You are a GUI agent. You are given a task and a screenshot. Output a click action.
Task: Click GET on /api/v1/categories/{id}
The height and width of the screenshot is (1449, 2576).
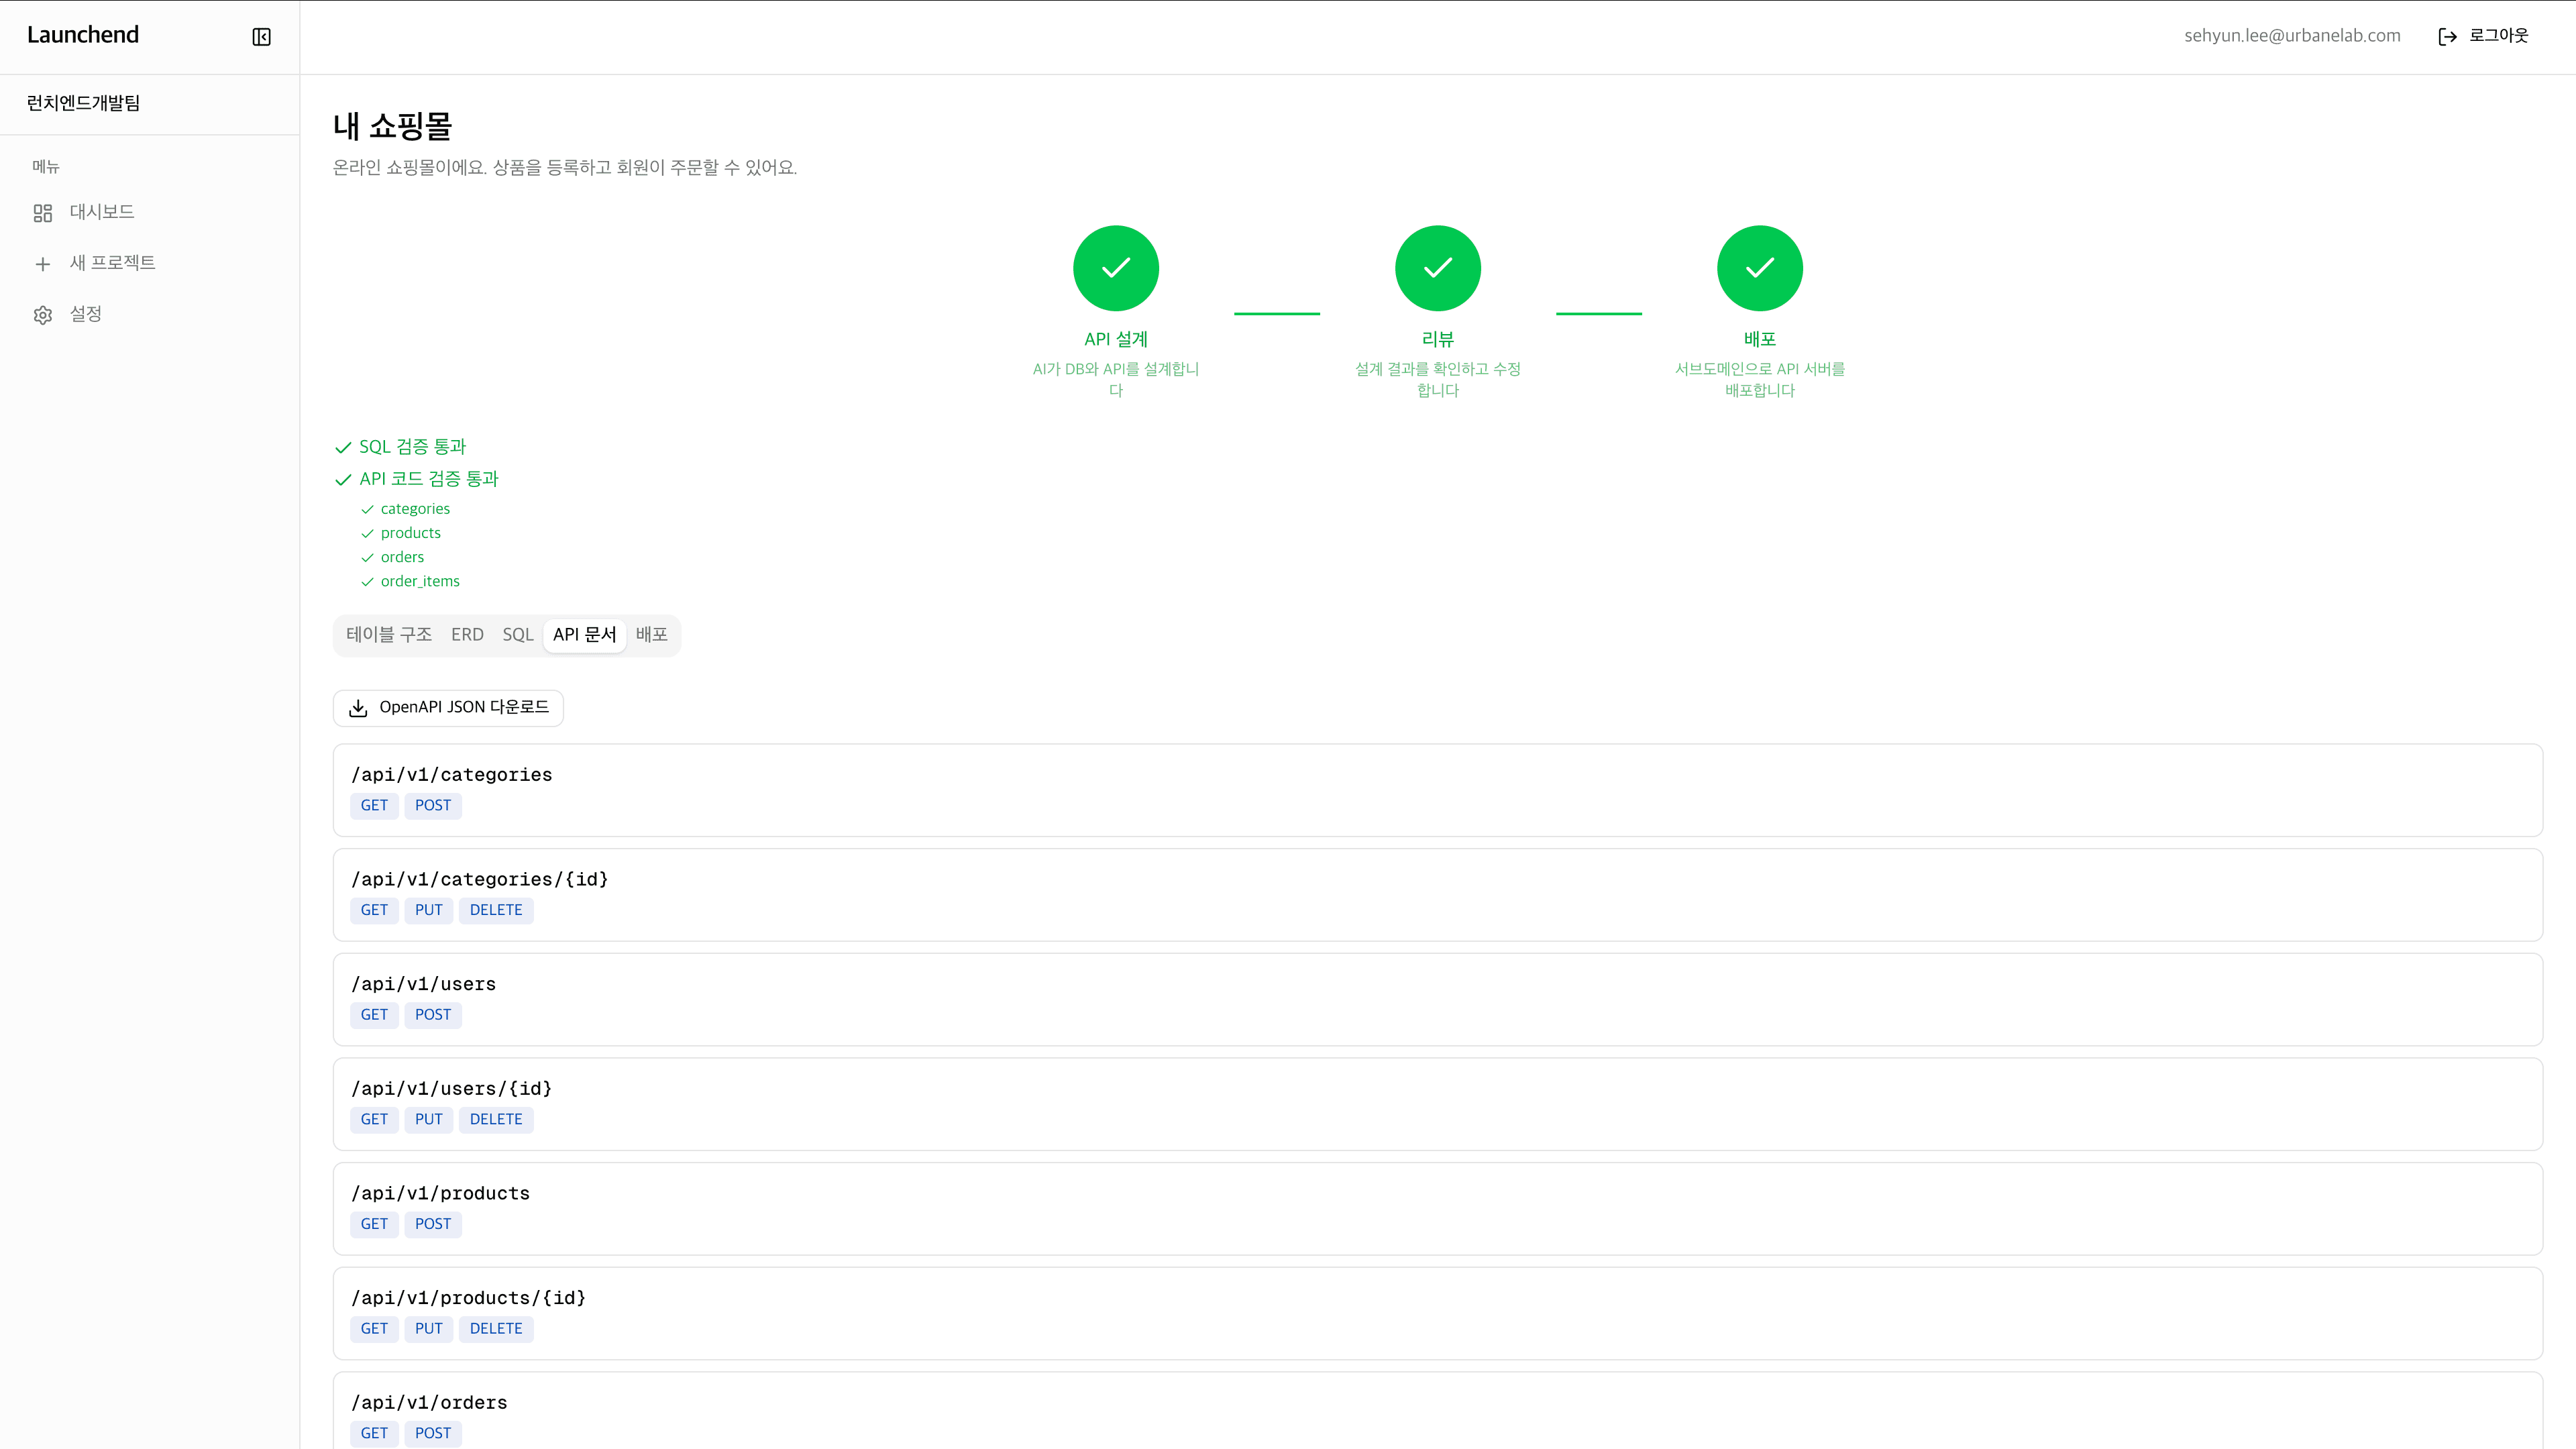click(x=374, y=911)
